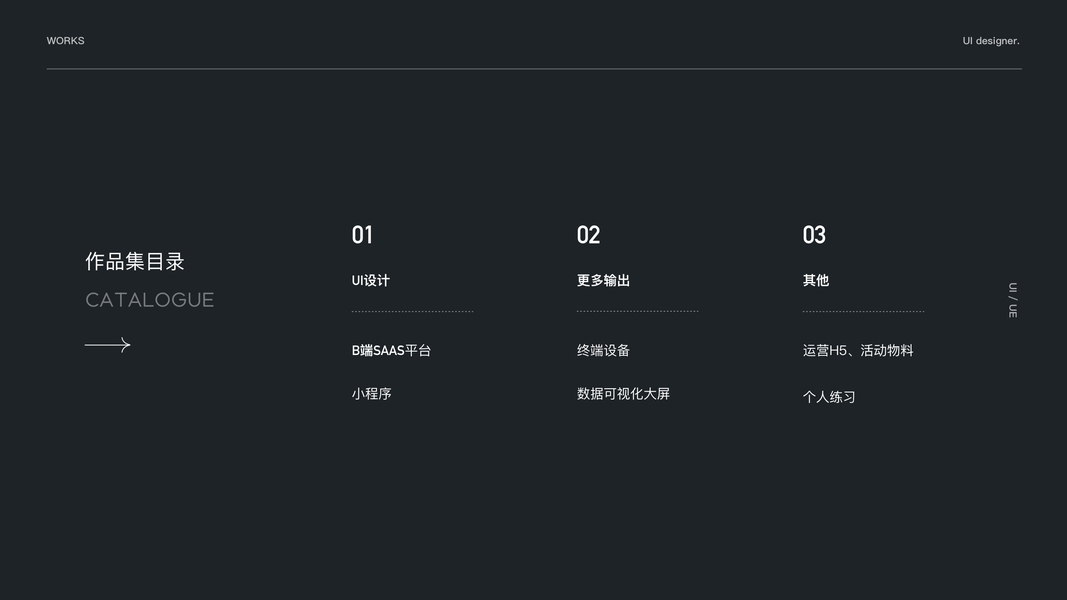
Task: Choose 个人练习 item
Action: 828,397
